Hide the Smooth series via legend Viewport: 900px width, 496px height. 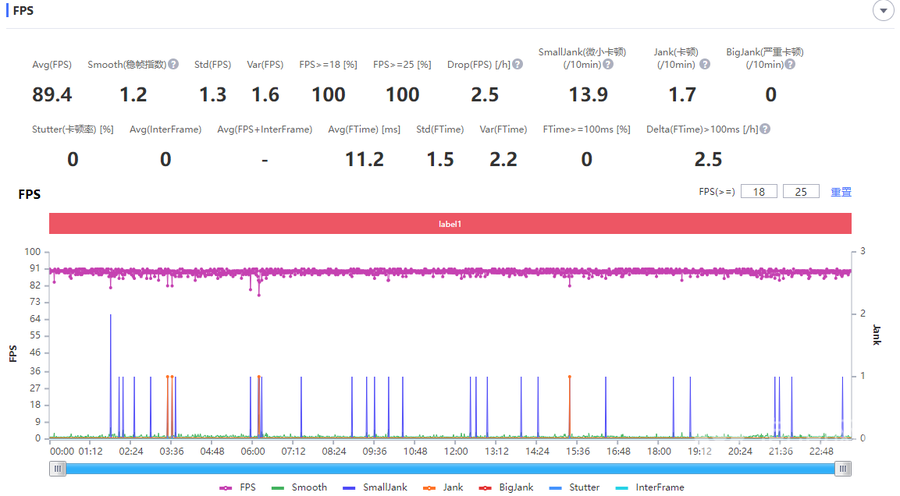tap(298, 487)
